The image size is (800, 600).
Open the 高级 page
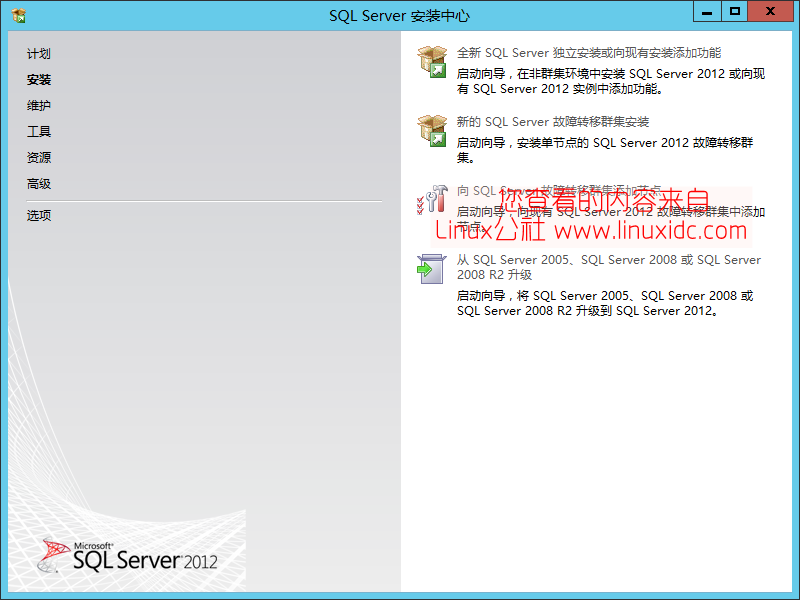(39, 184)
